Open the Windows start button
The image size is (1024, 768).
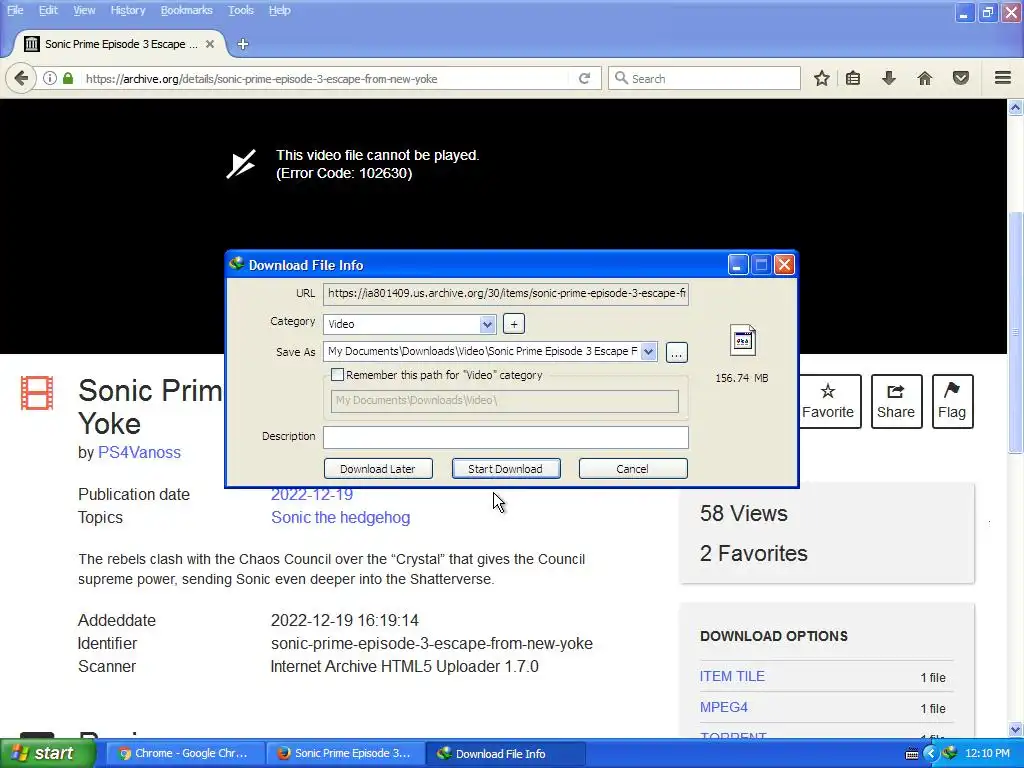(x=47, y=754)
